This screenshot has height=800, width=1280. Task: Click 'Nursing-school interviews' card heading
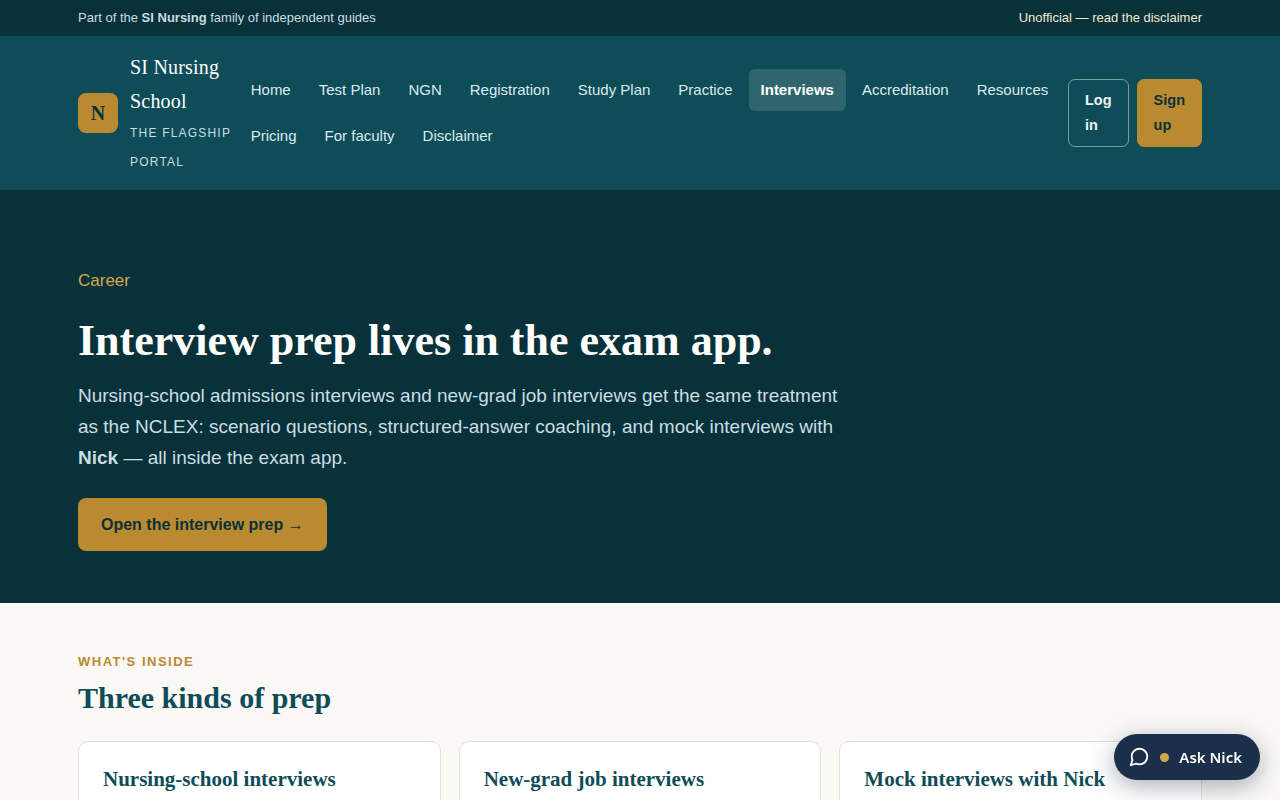pyautogui.click(x=219, y=779)
